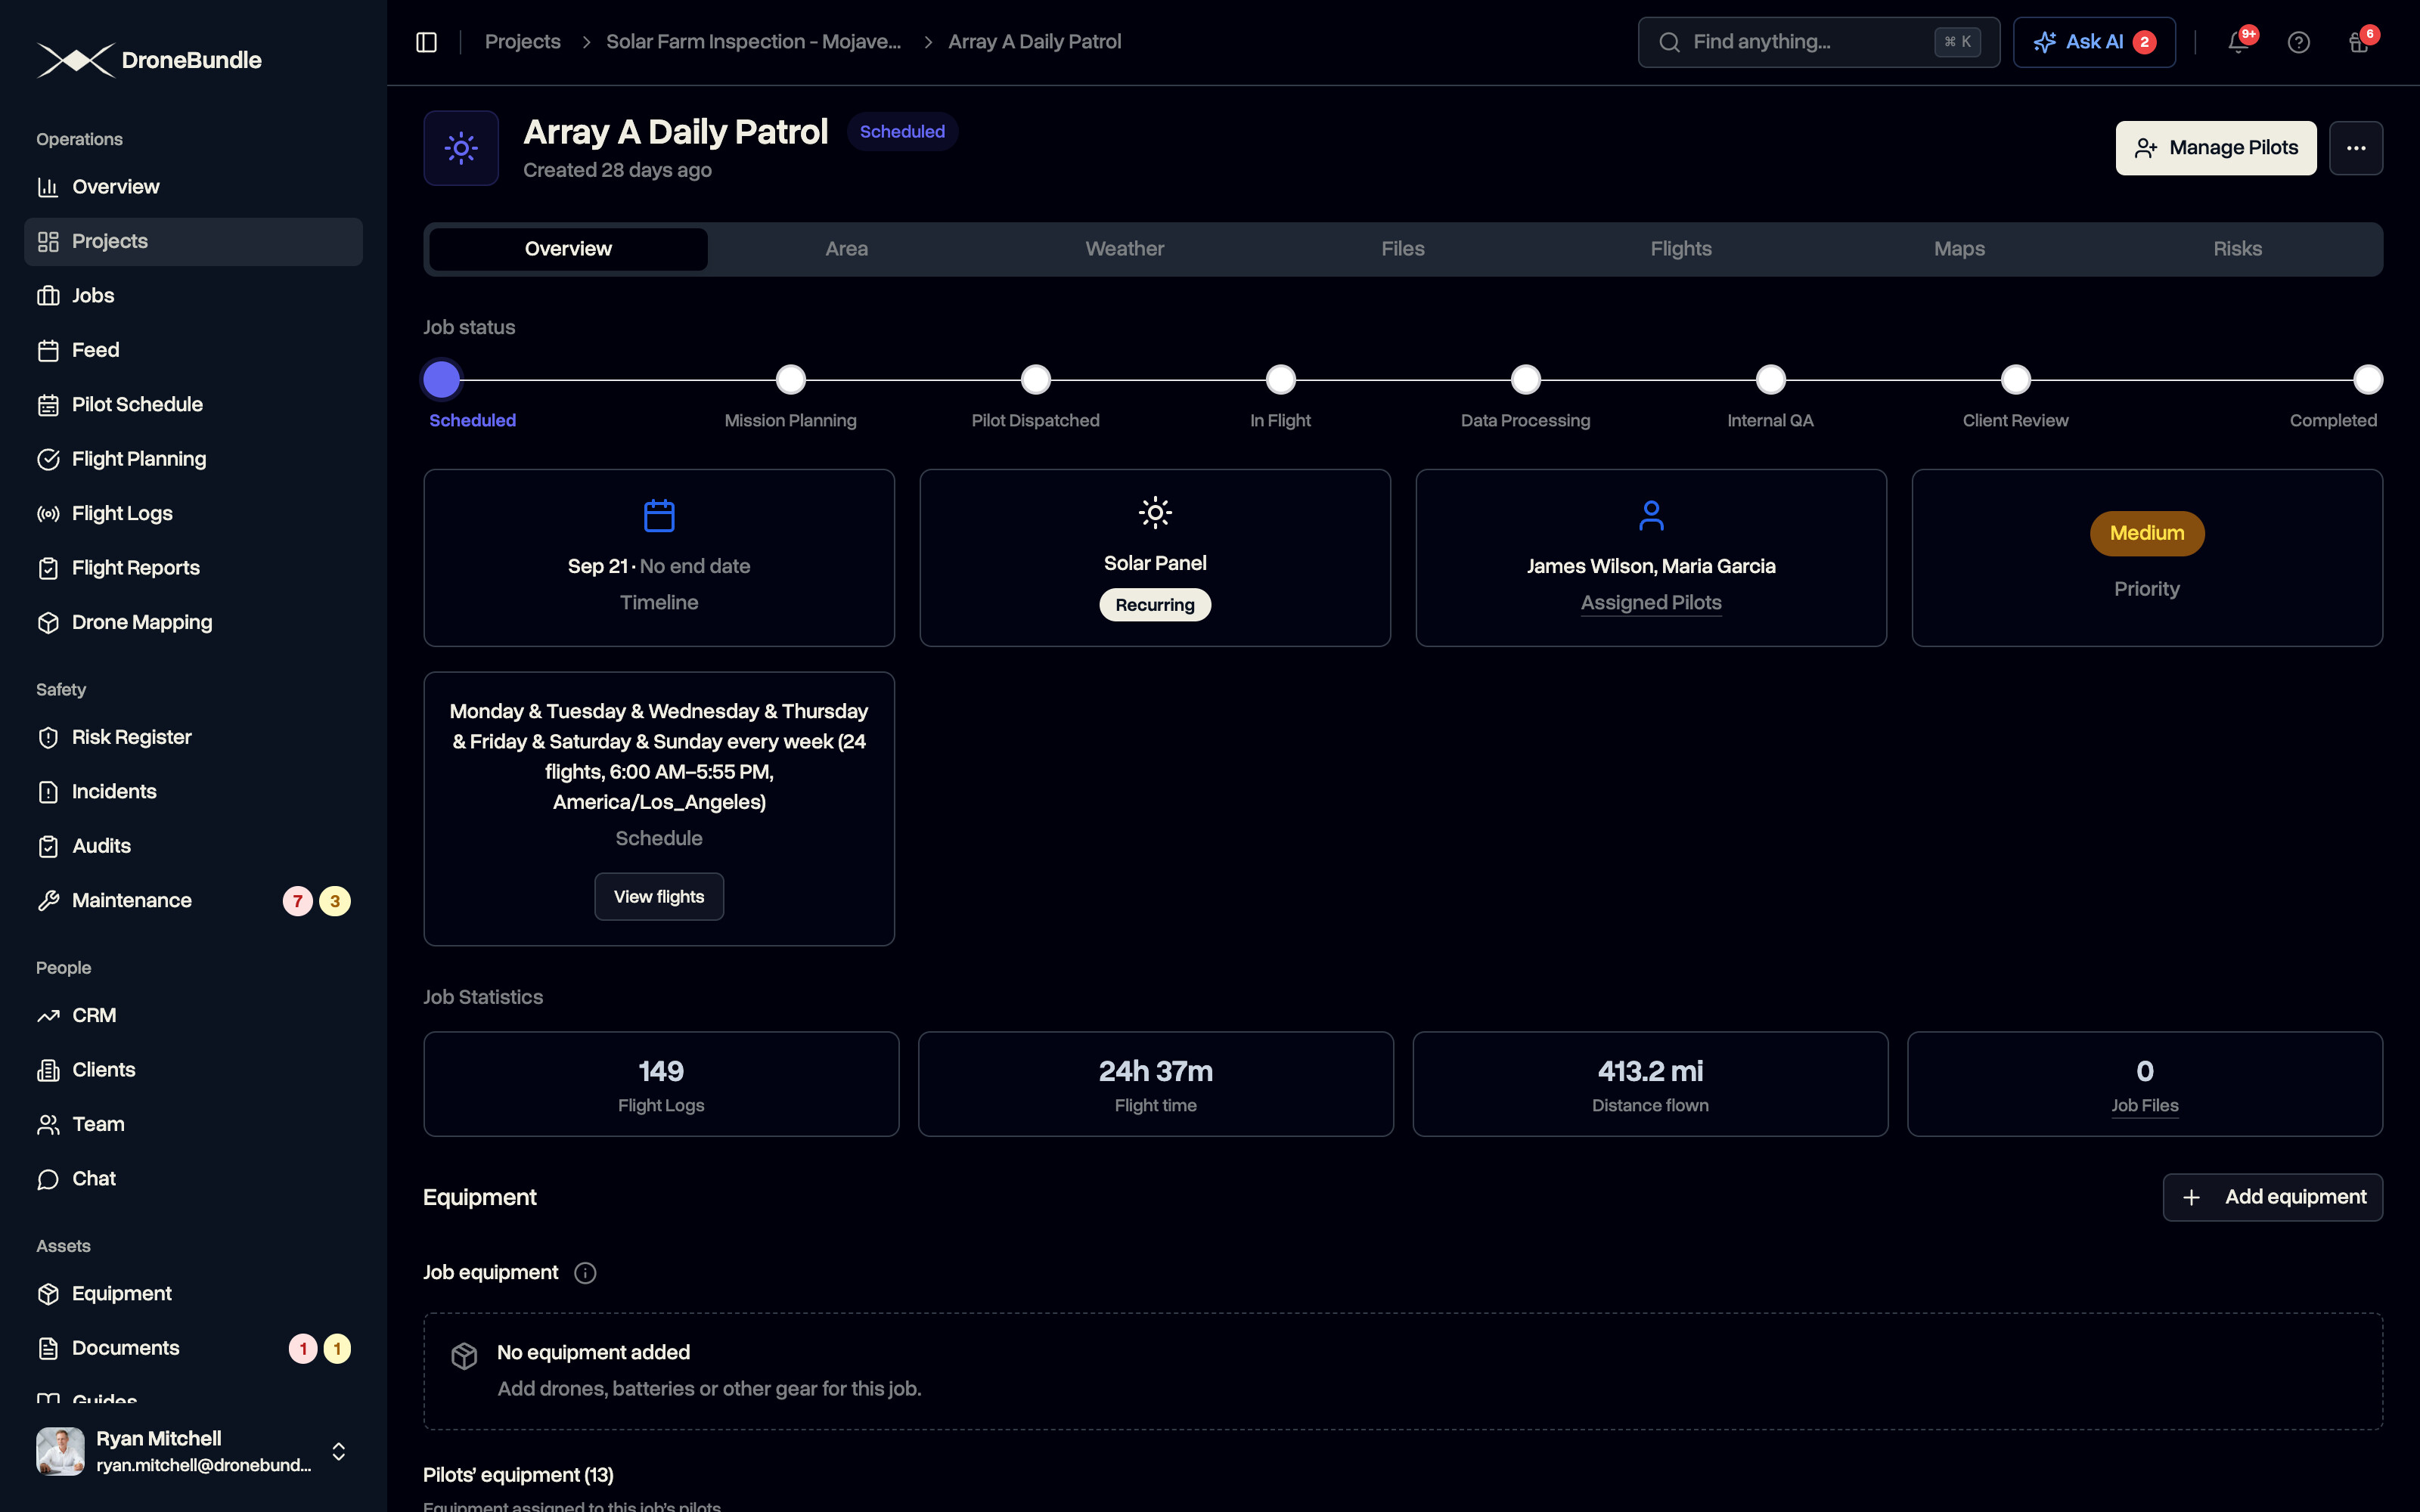Viewport: 2420px width, 1512px height.
Task: Click the Find anything search field
Action: coord(1818,42)
